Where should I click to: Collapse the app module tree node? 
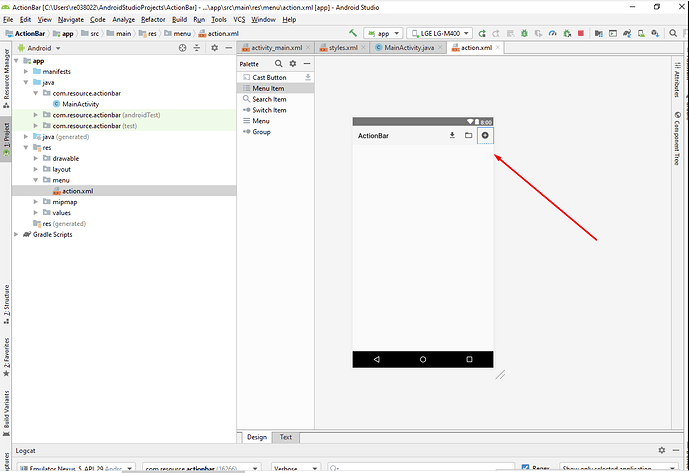16,61
